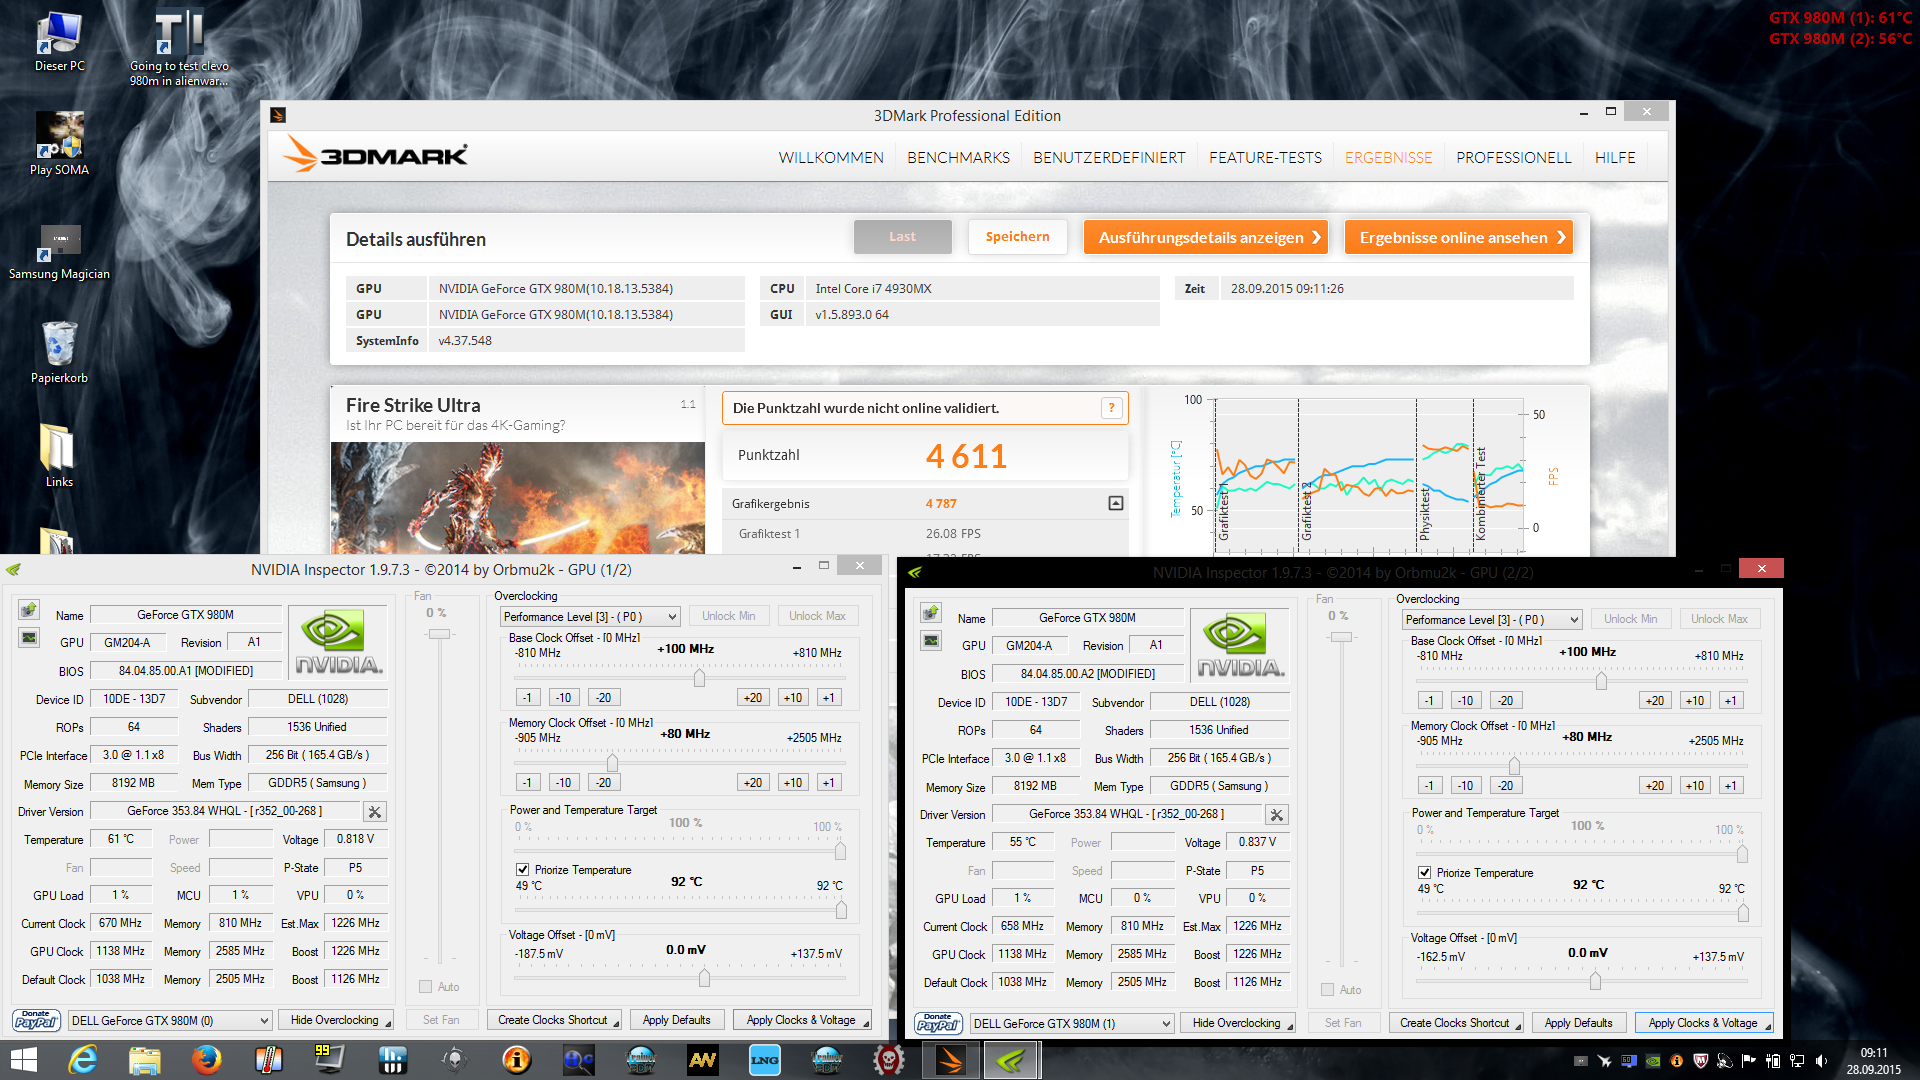Click PayPal Donate icon in GPU (1/2) window

36,1020
